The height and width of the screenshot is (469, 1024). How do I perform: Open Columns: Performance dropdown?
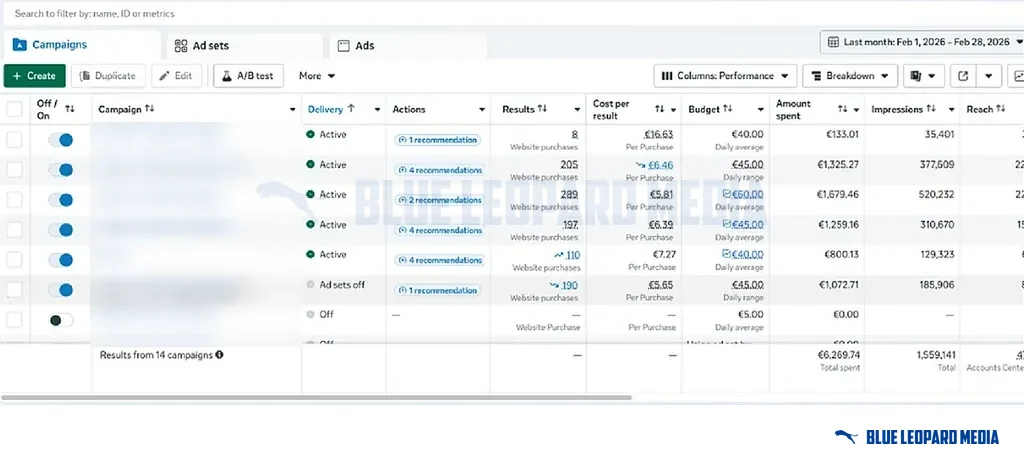(725, 76)
